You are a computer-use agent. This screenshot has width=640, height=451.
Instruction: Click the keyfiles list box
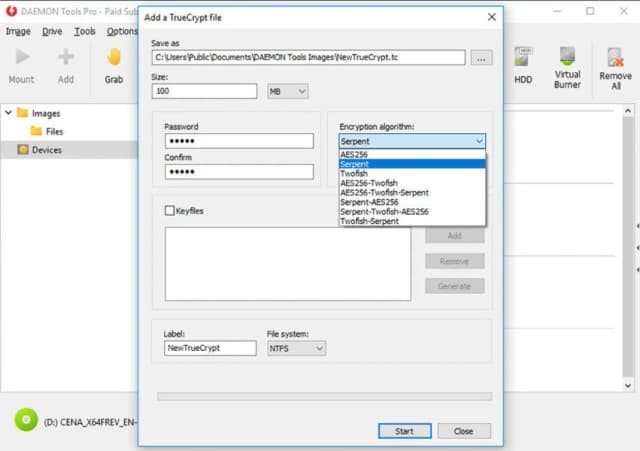(x=288, y=264)
